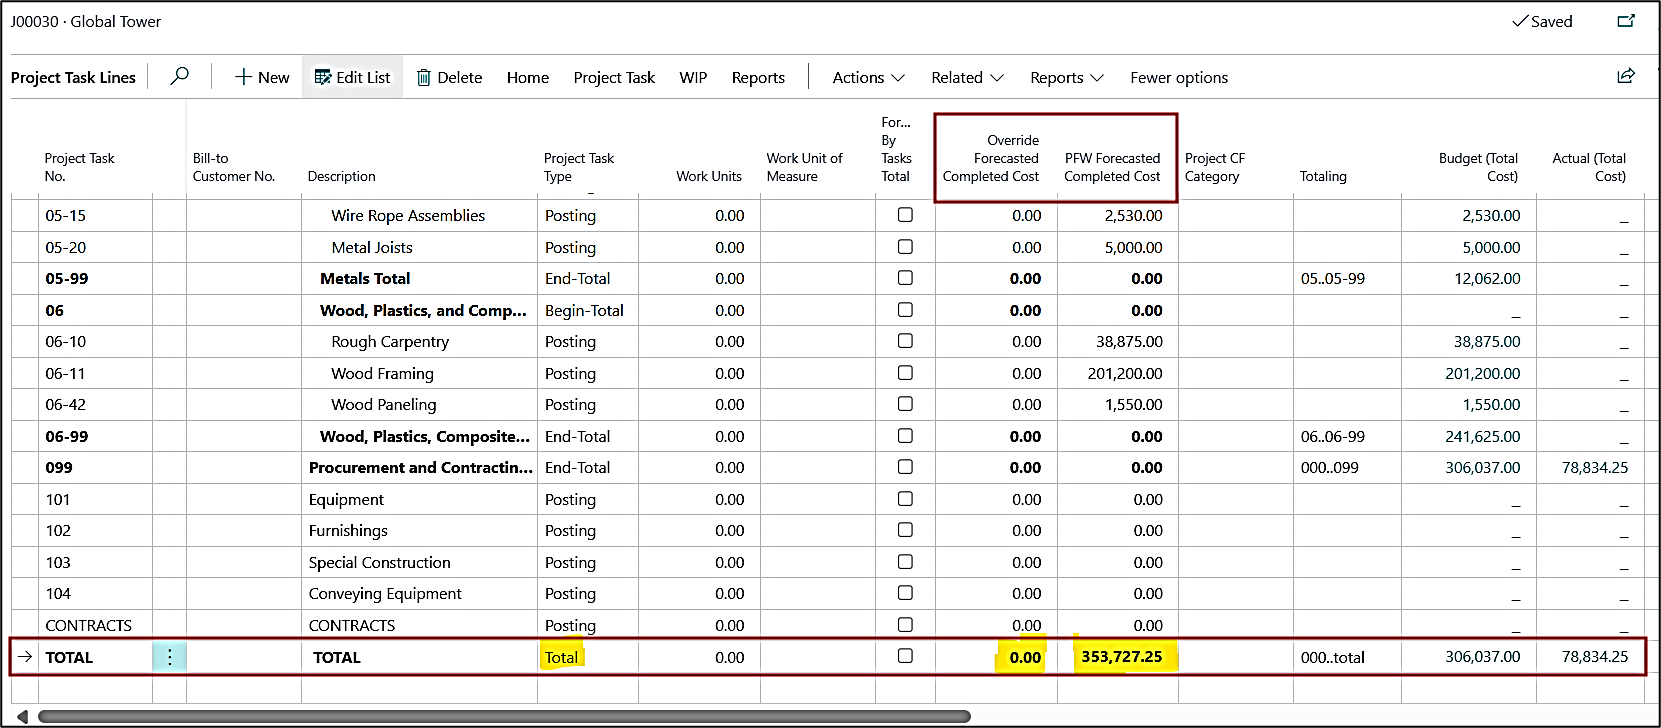Viewport: 1661px width, 728px height.
Task: Open actual cost 78,834.25 in TOTAL row
Action: tap(1595, 657)
